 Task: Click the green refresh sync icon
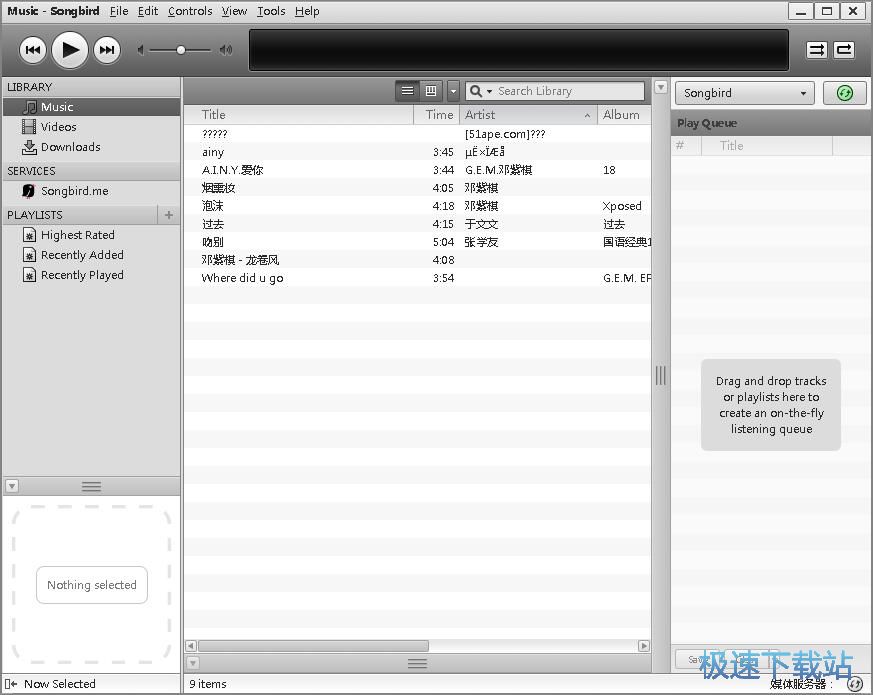(845, 93)
